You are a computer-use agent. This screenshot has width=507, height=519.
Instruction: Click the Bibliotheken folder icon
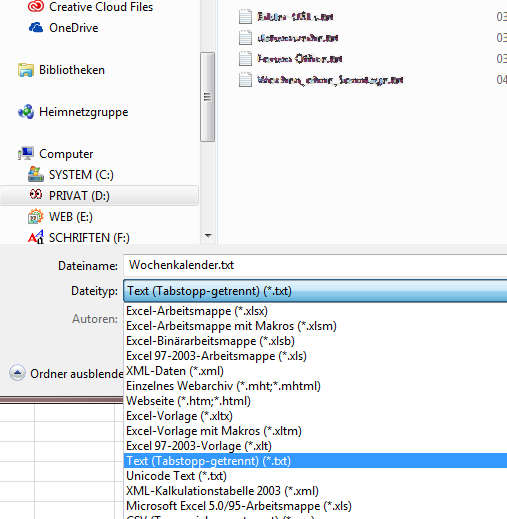tap(26, 70)
